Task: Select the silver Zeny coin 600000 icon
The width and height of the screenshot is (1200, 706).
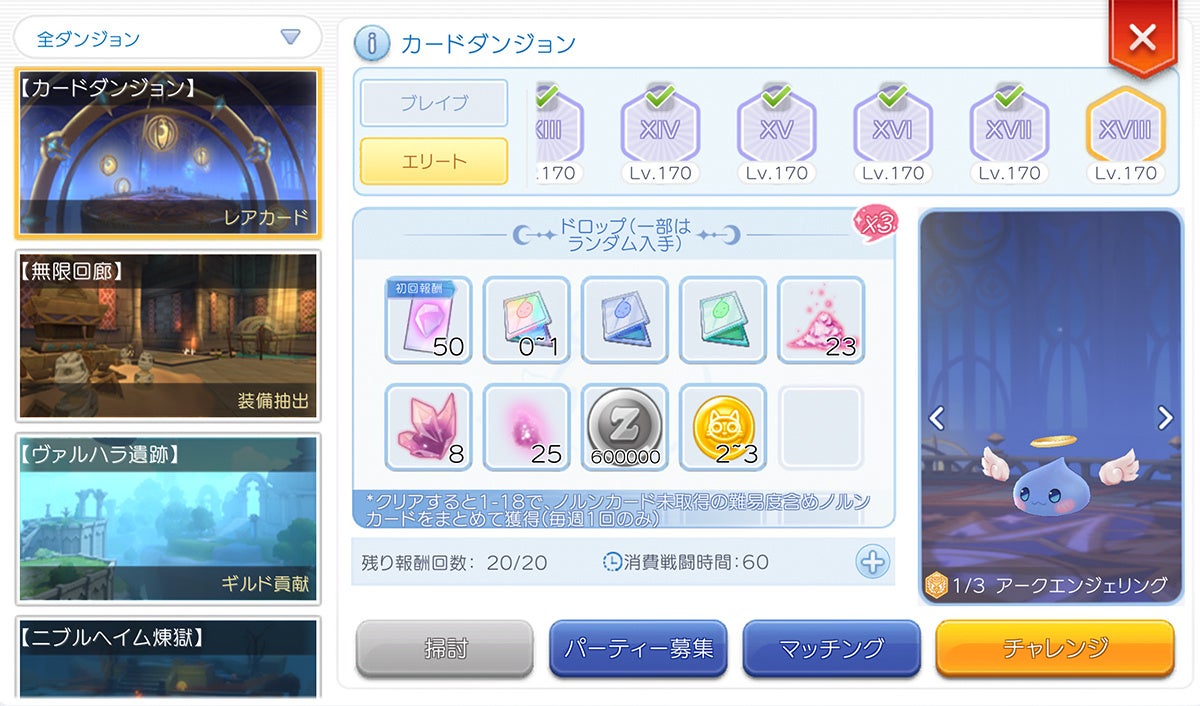Action: tap(624, 427)
